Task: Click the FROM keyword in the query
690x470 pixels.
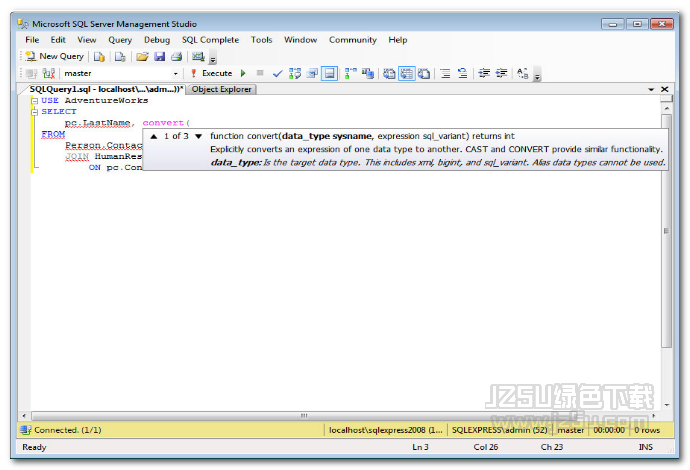Action: tap(53, 134)
